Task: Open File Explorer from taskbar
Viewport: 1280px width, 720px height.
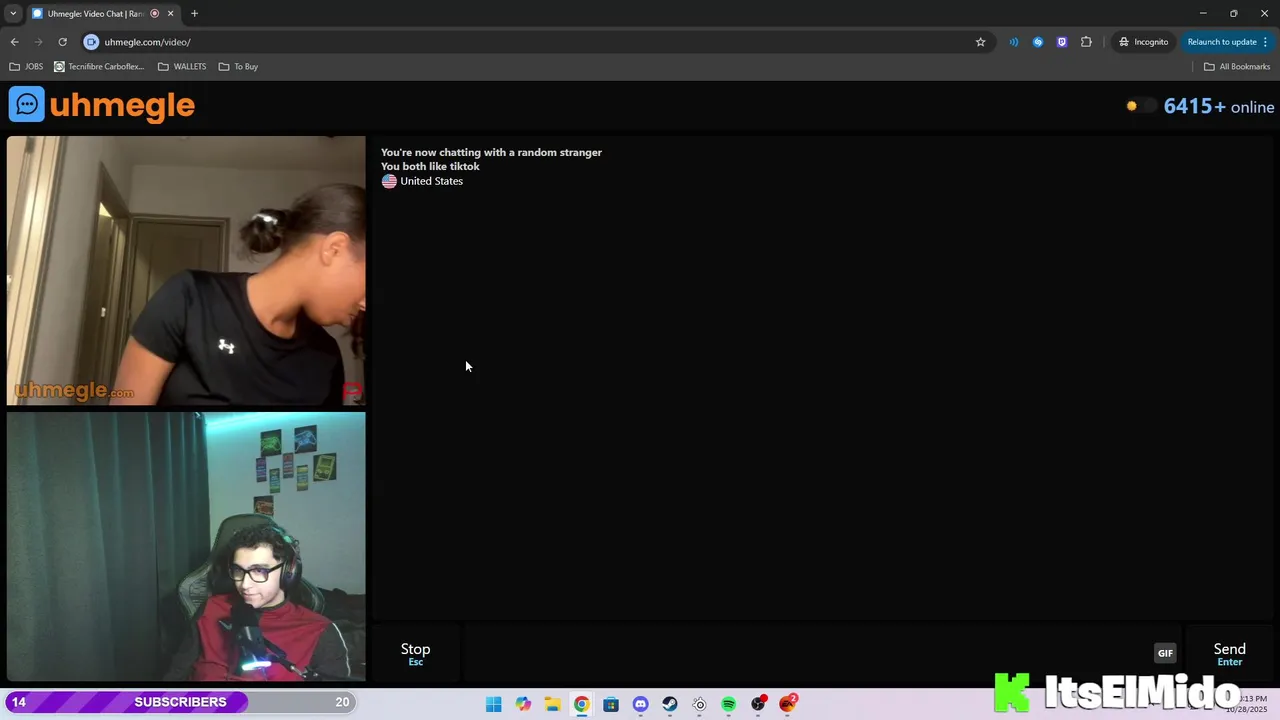Action: click(552, 704)
